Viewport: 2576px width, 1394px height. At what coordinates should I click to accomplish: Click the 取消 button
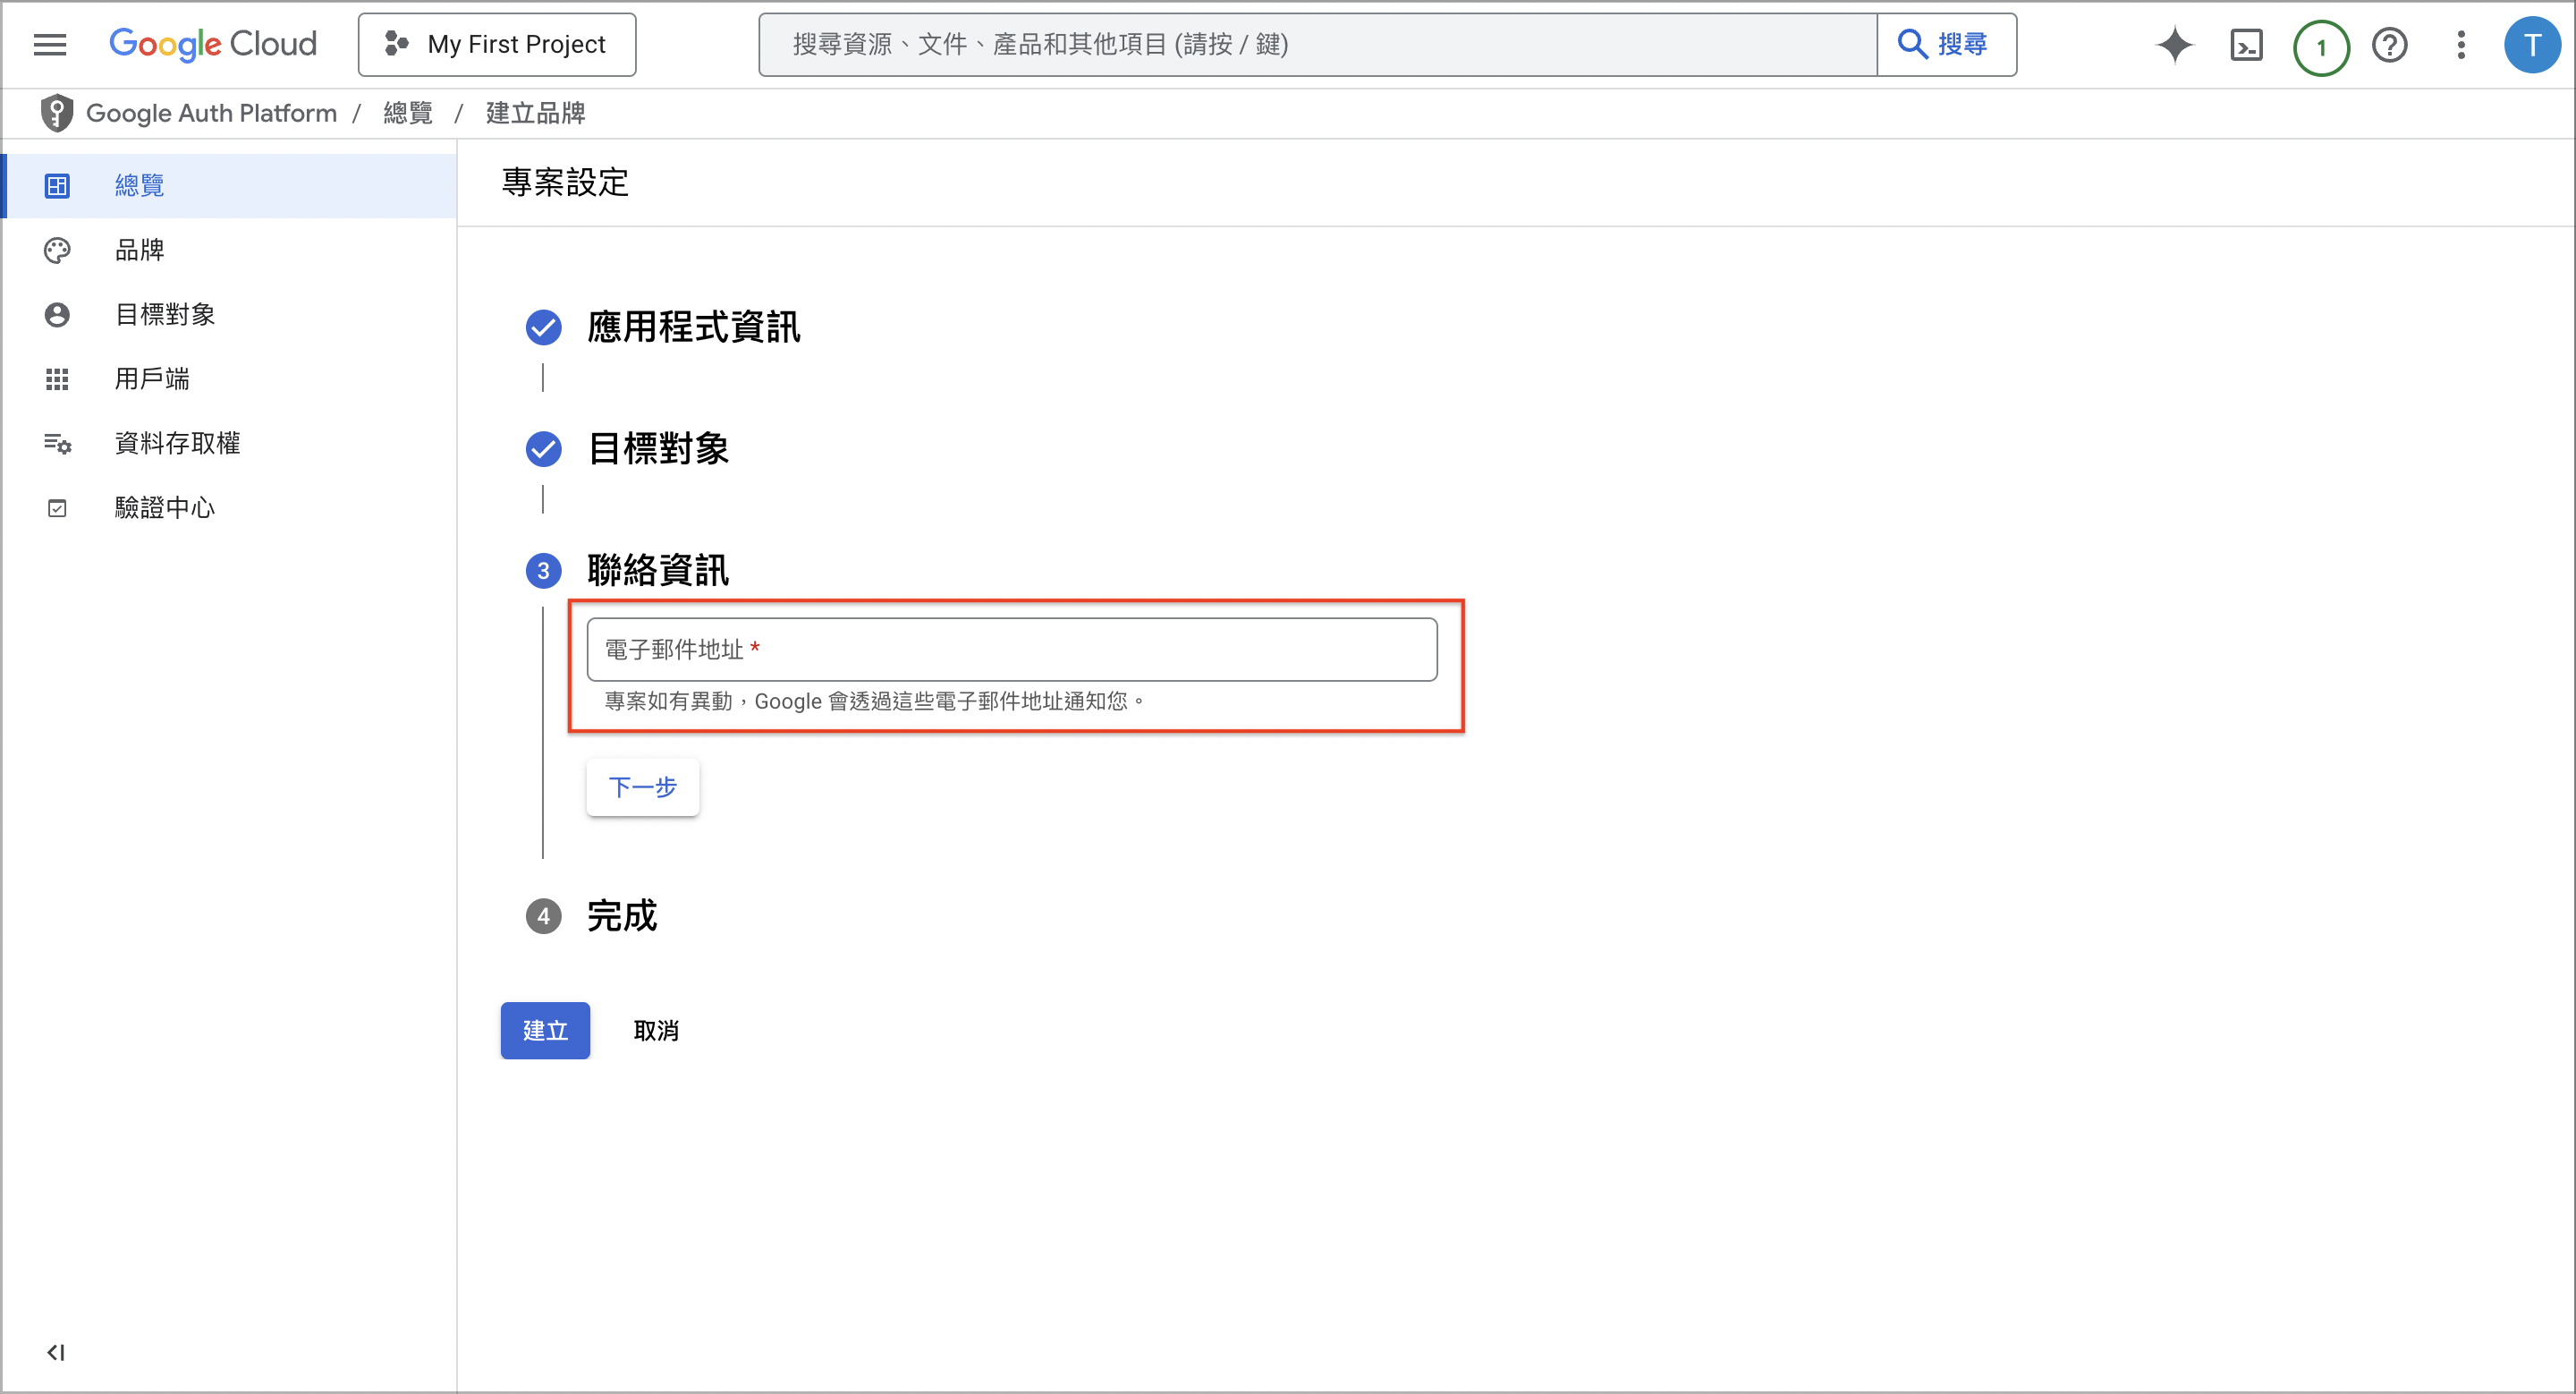pos(656,1030)
